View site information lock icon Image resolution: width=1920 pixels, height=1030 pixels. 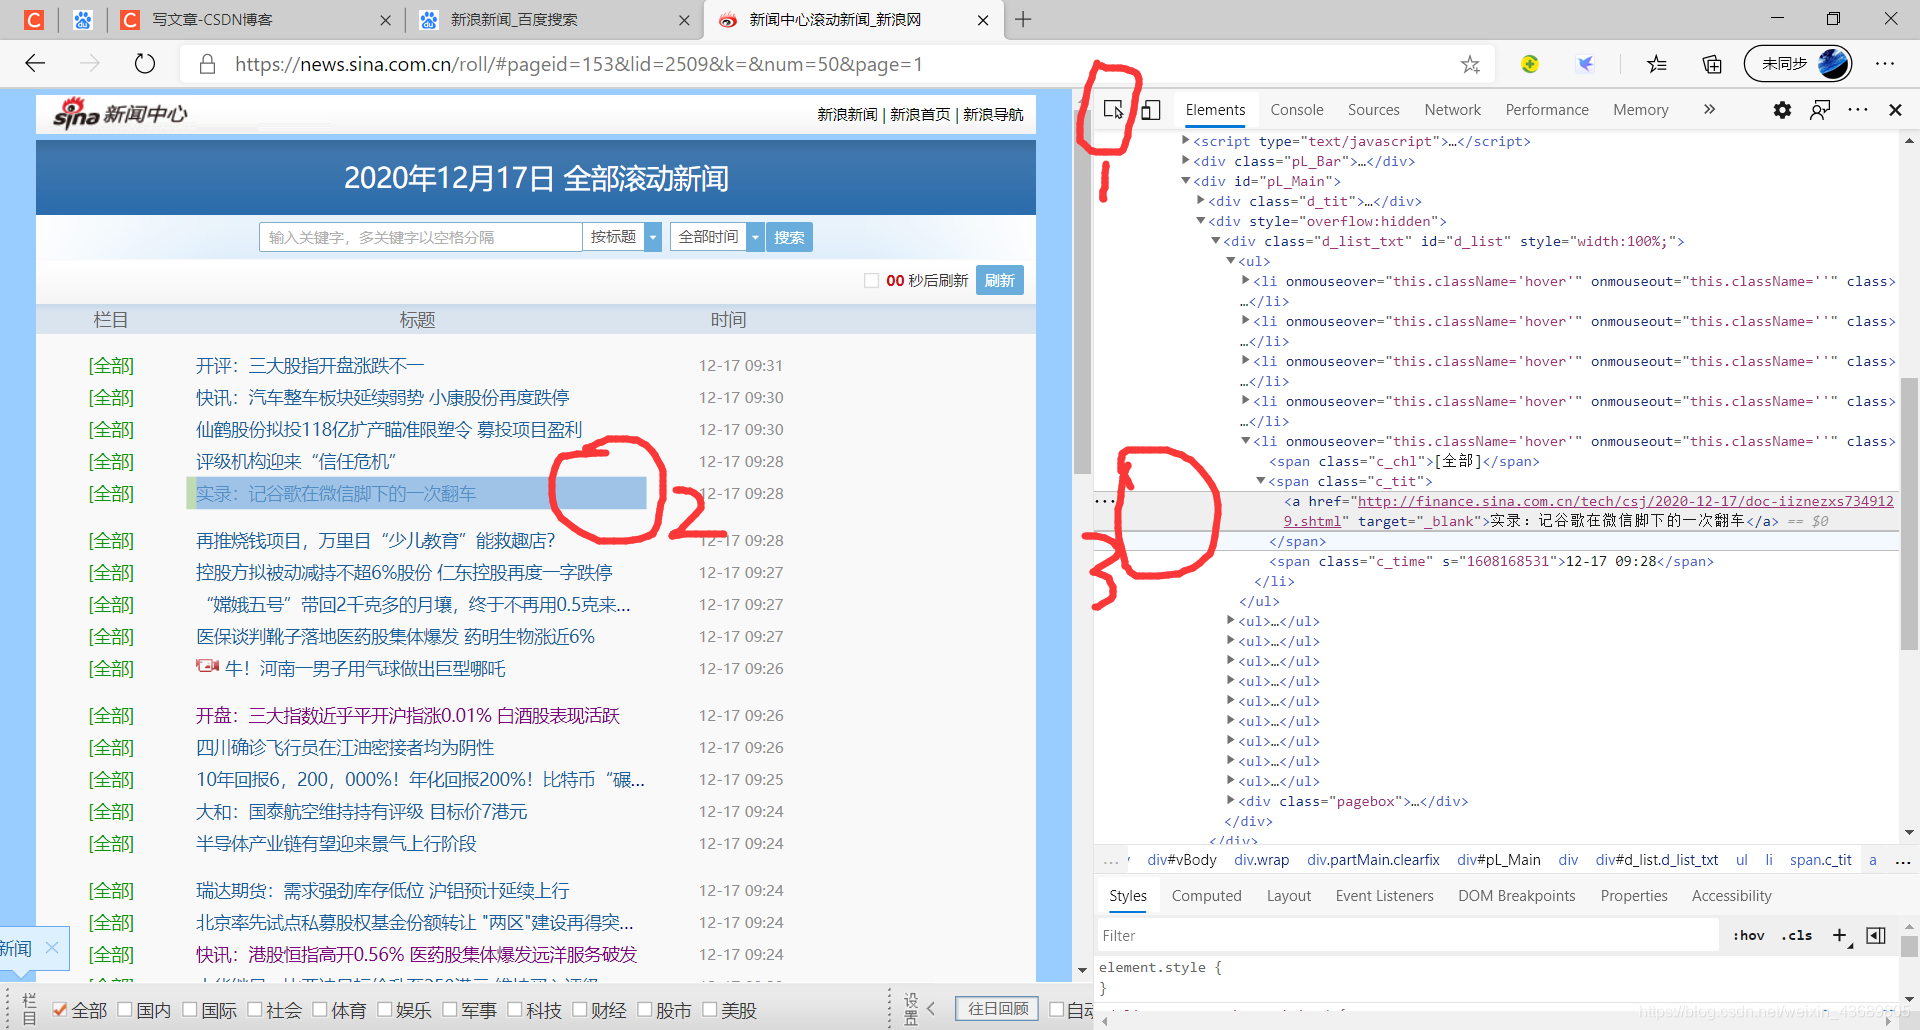coord(207,64)
